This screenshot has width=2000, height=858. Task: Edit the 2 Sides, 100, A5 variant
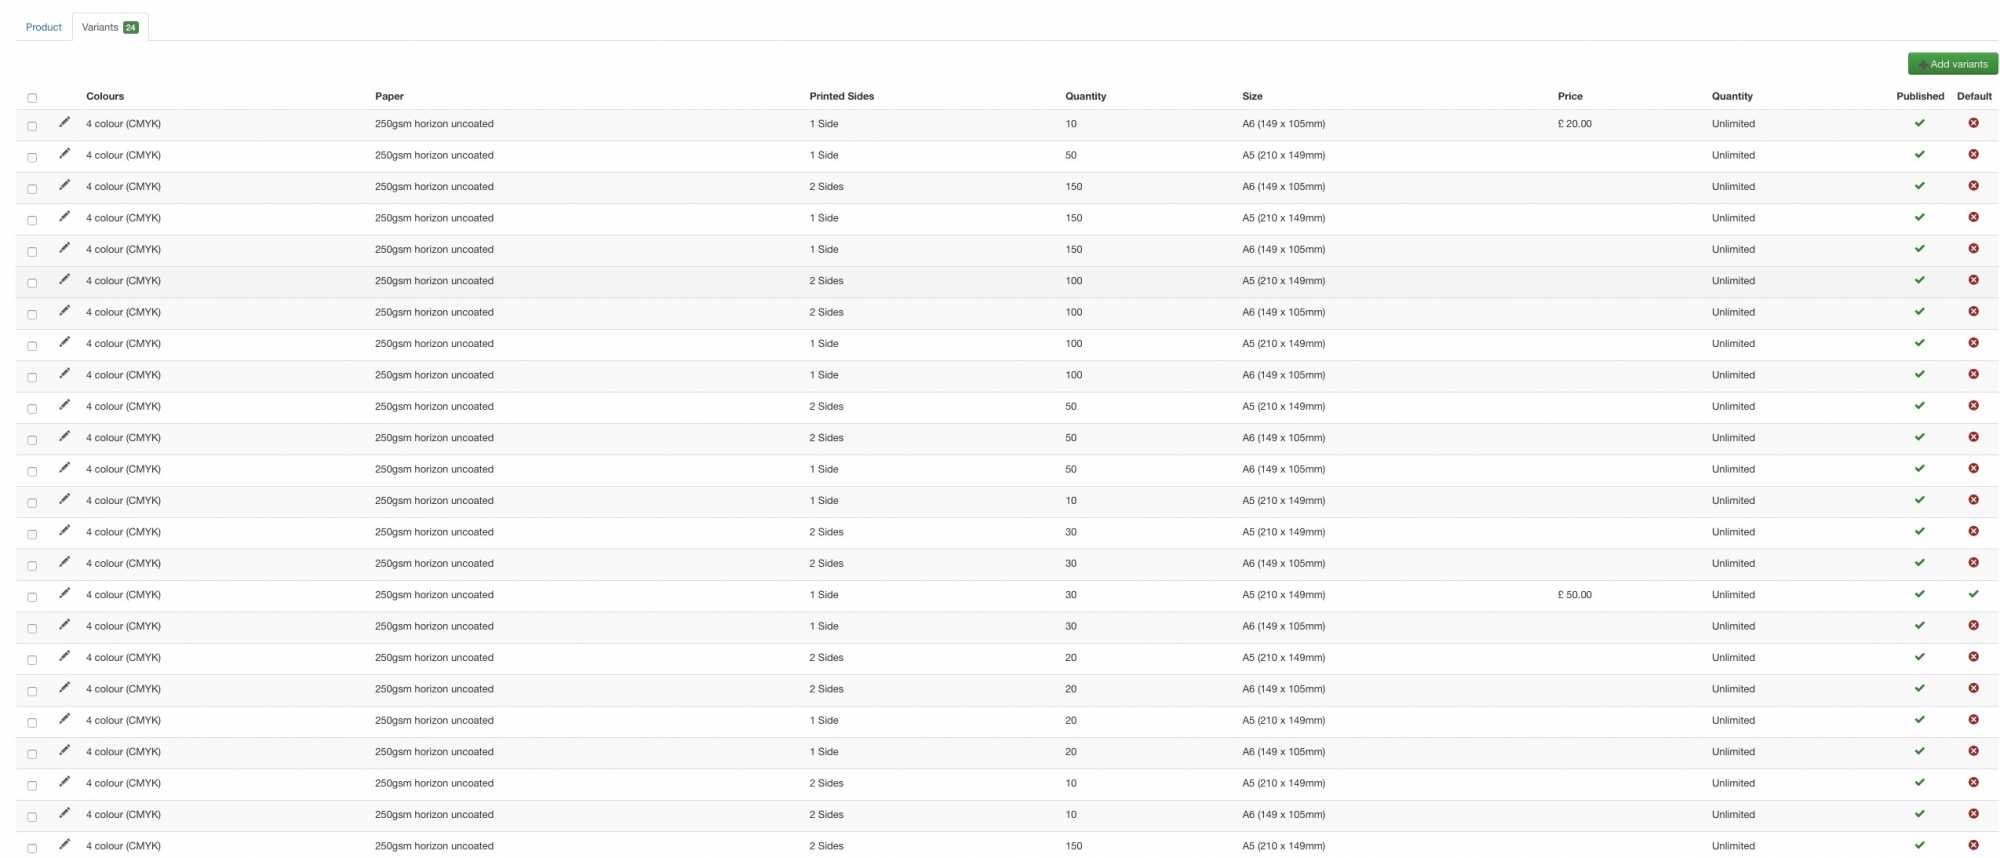[64, 279]
